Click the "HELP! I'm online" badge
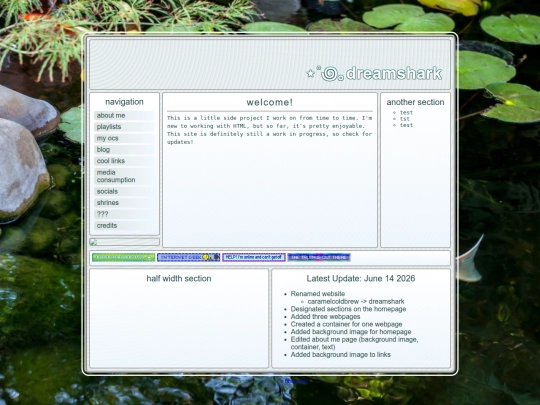 pos(254,257)
